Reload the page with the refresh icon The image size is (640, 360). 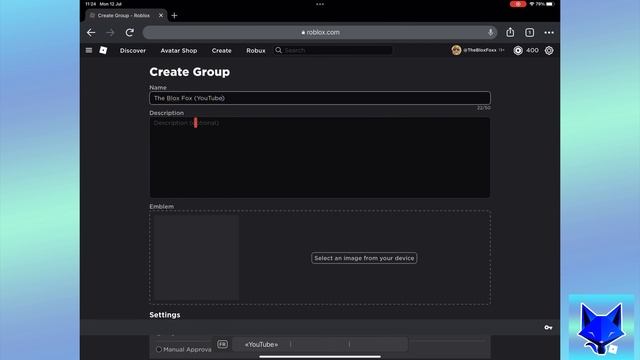coord(130,32)
